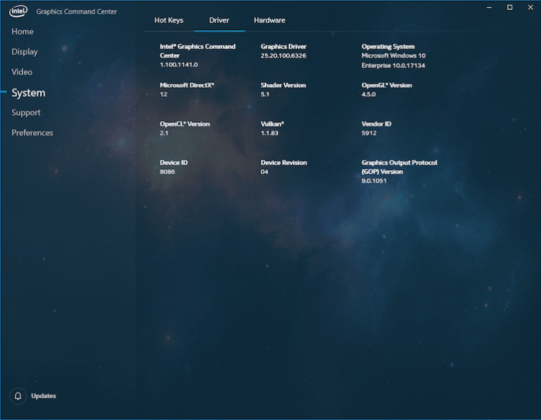Open Preferences from the sidebar
541x420 pixels.
tap(32, 133)
